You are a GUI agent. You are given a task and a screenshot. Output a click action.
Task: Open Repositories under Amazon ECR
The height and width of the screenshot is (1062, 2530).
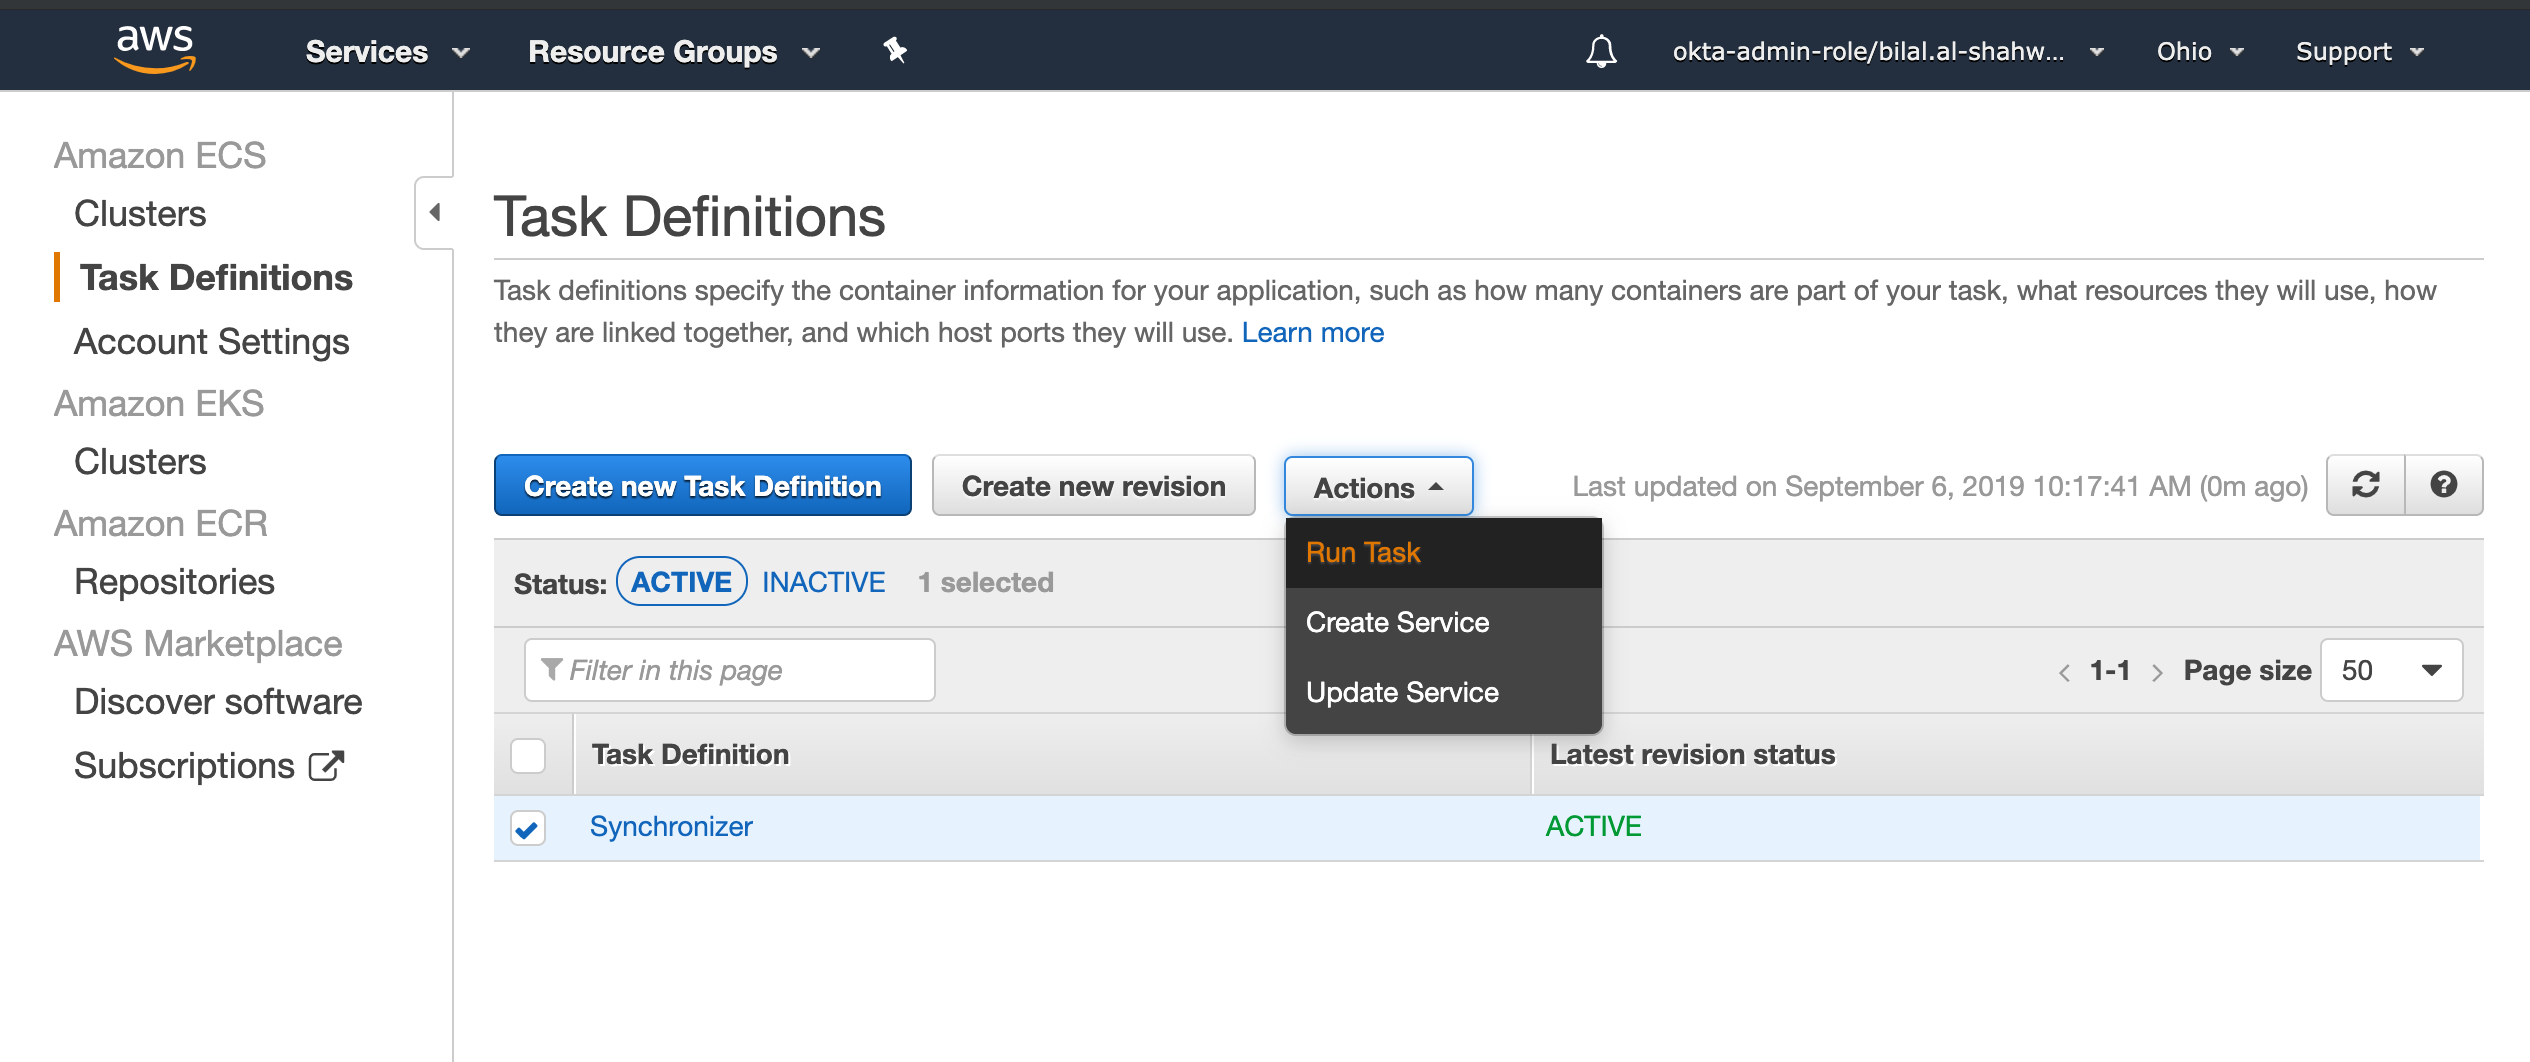[x=174, y=582]
